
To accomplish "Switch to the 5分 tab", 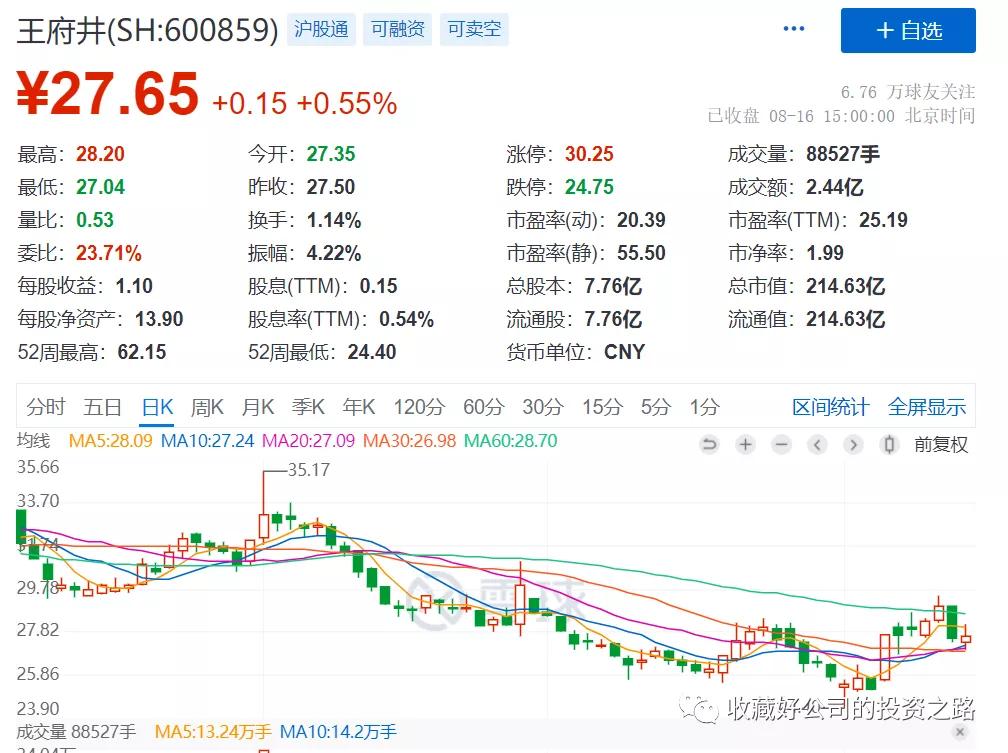I will [x=656, y=407].
